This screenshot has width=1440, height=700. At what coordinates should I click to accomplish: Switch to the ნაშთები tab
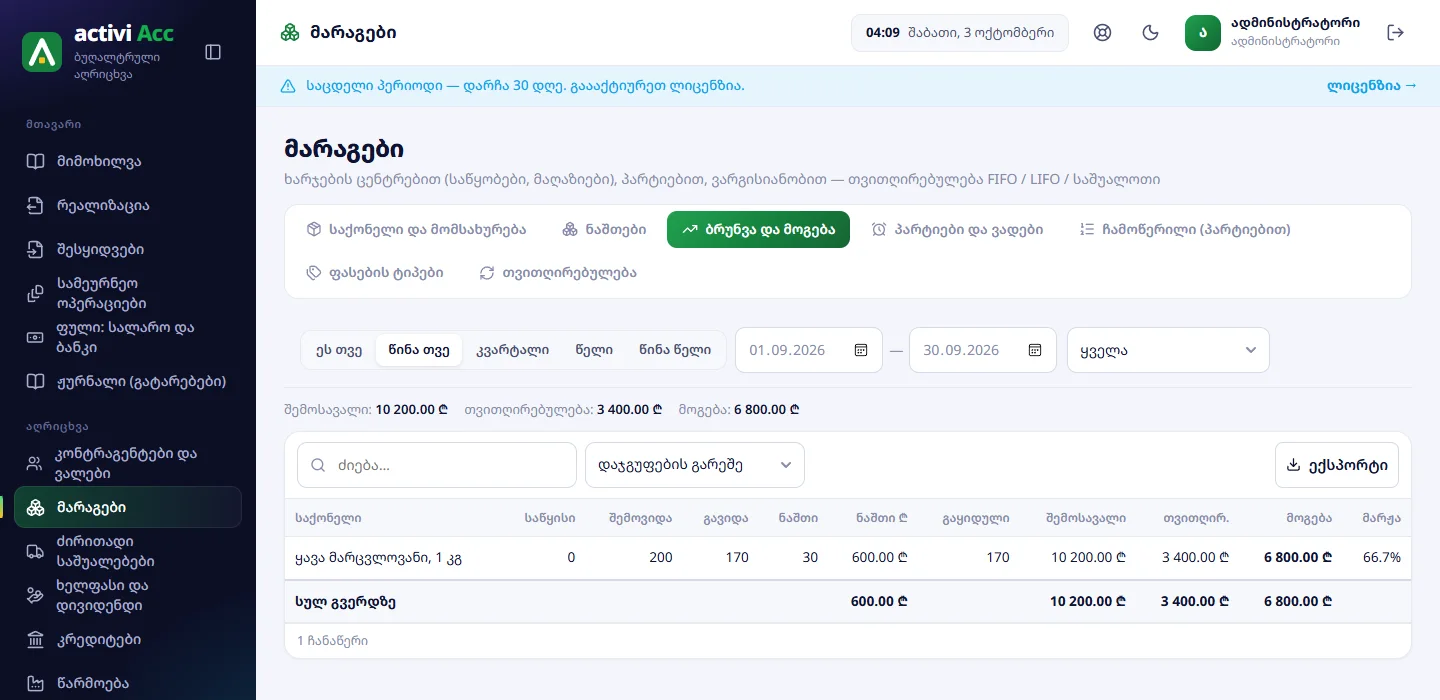(604, 229)
